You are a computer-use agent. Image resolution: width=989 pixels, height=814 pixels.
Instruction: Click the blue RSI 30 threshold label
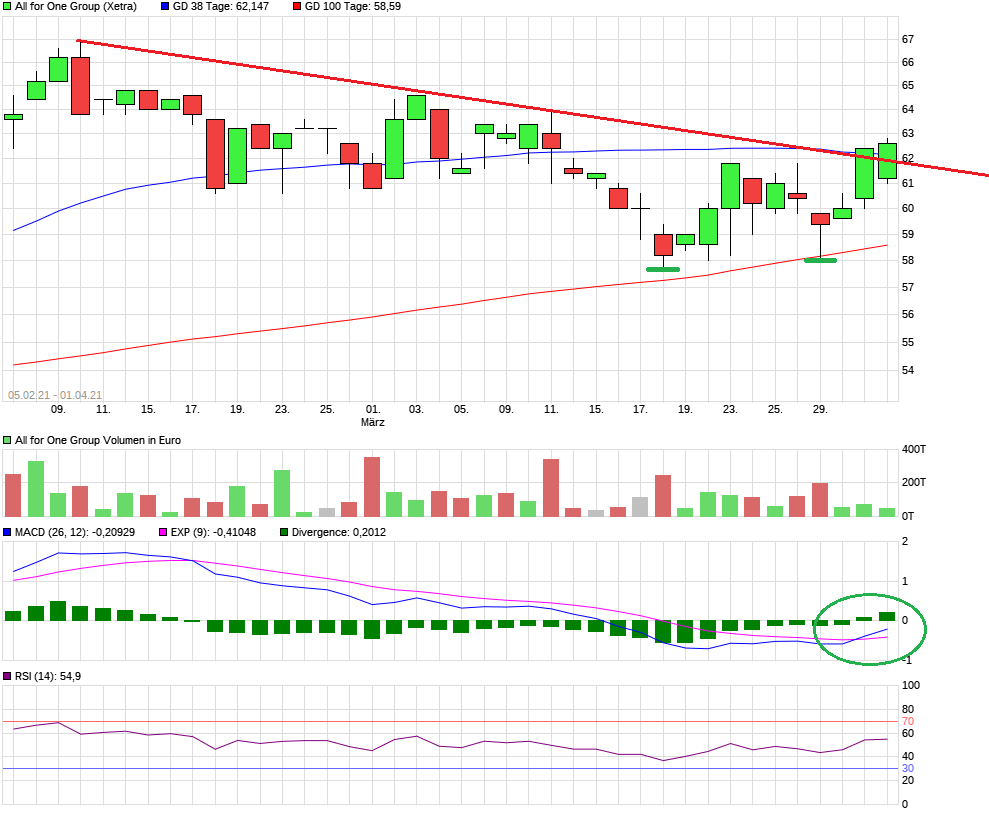(x=908, y=768)
